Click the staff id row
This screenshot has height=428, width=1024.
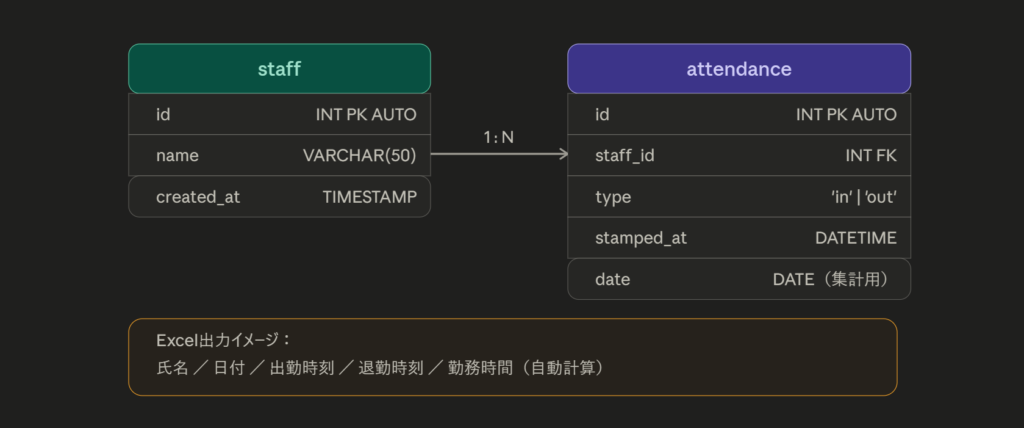pos(280,114)
